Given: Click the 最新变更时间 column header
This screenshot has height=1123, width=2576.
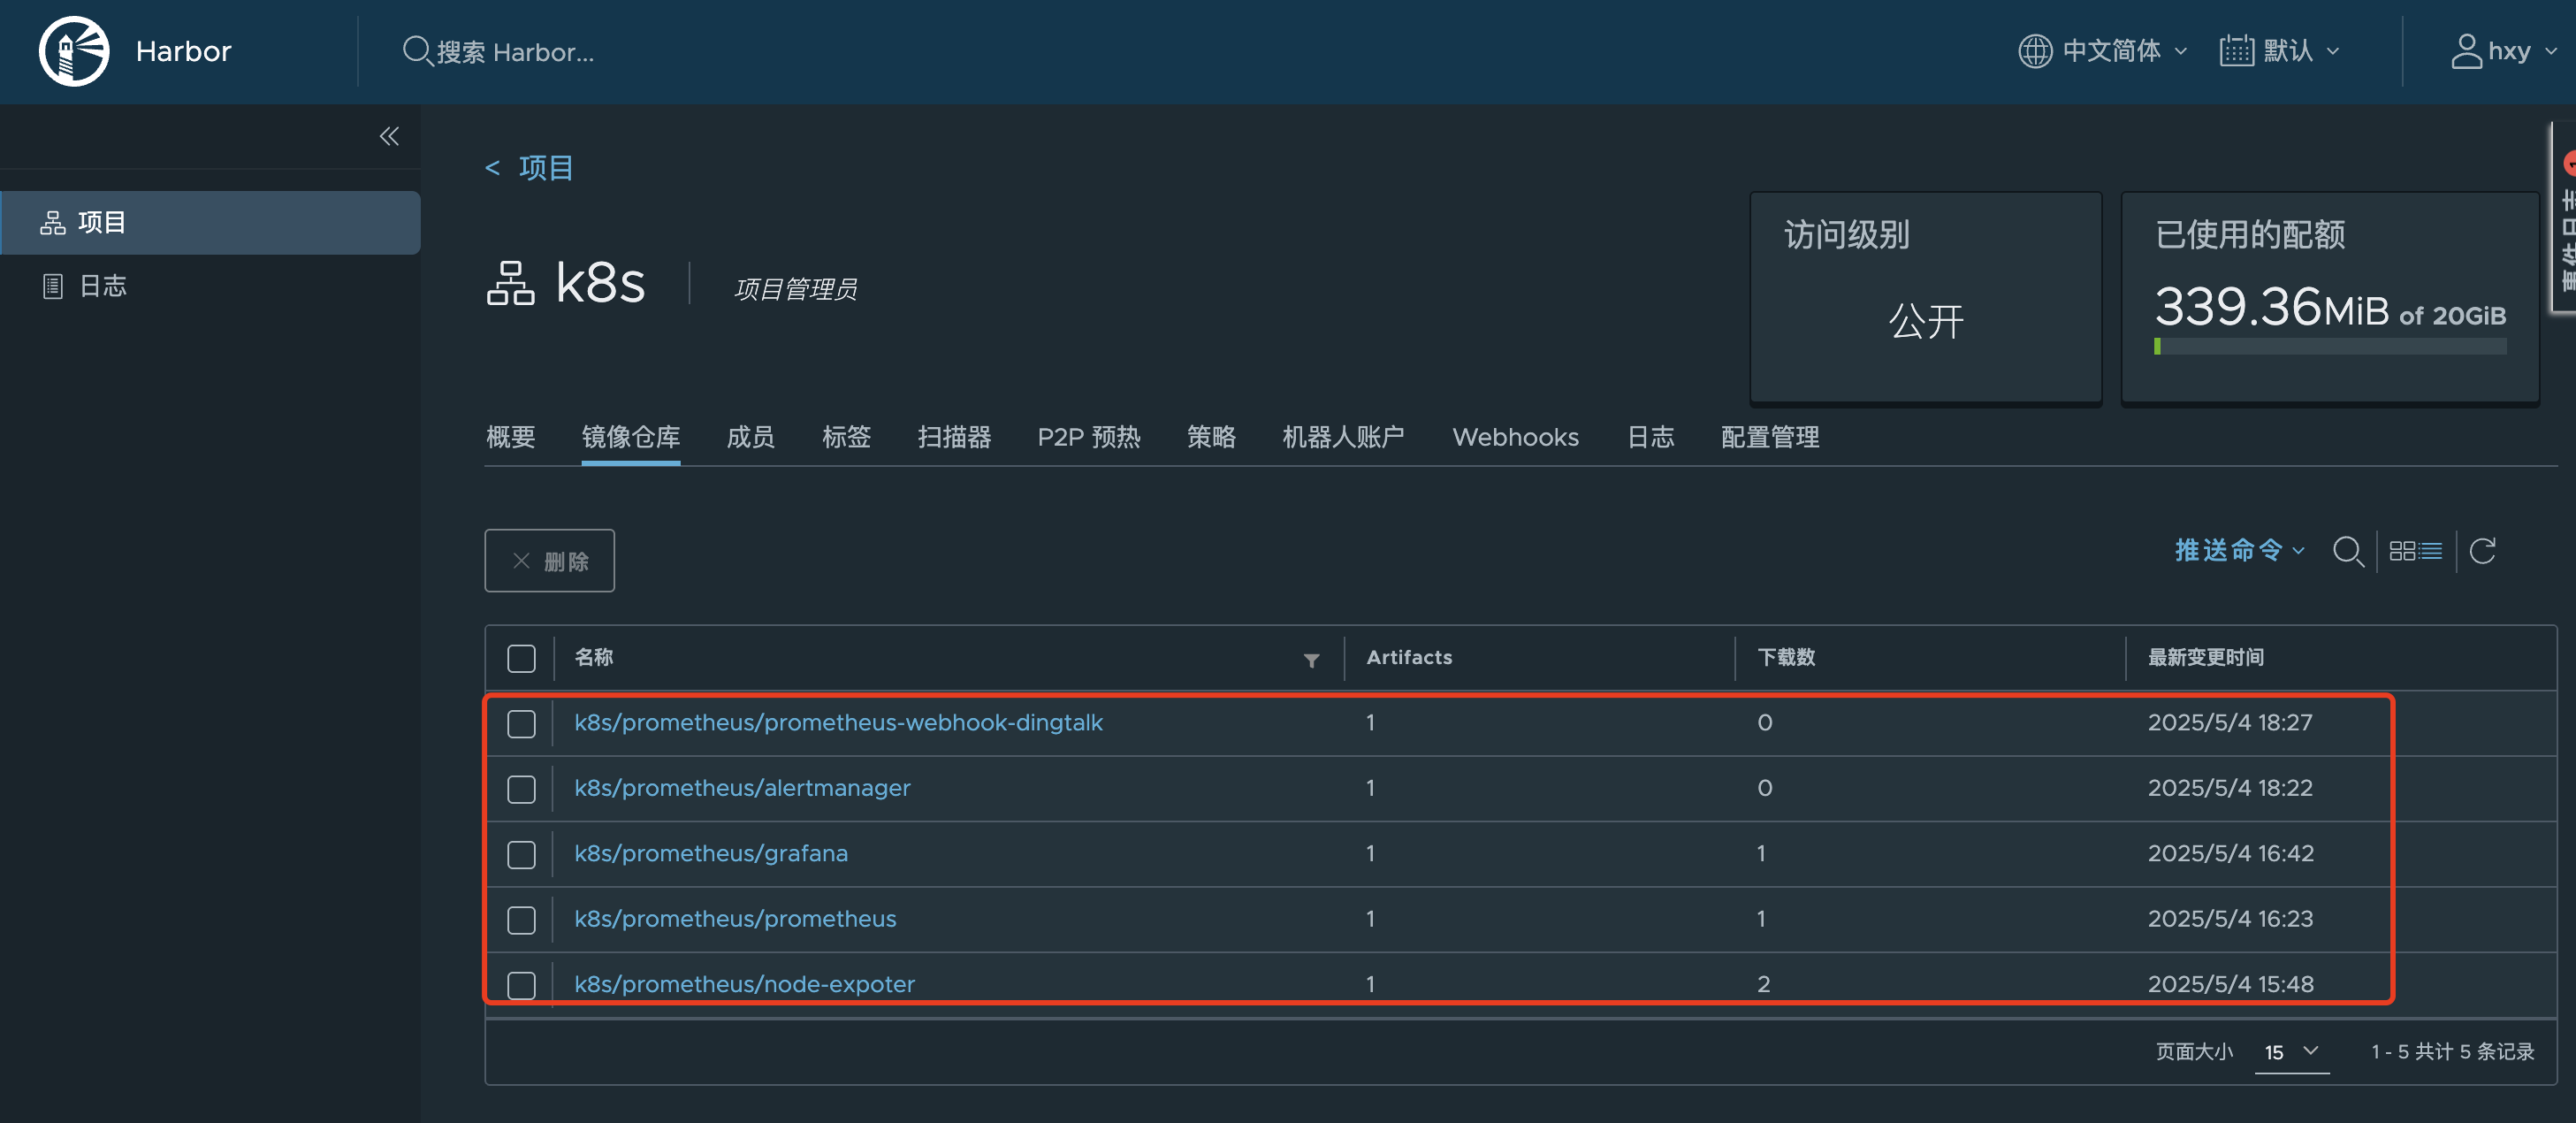Looking at the screenshot, I should [x=2206, y=657].
